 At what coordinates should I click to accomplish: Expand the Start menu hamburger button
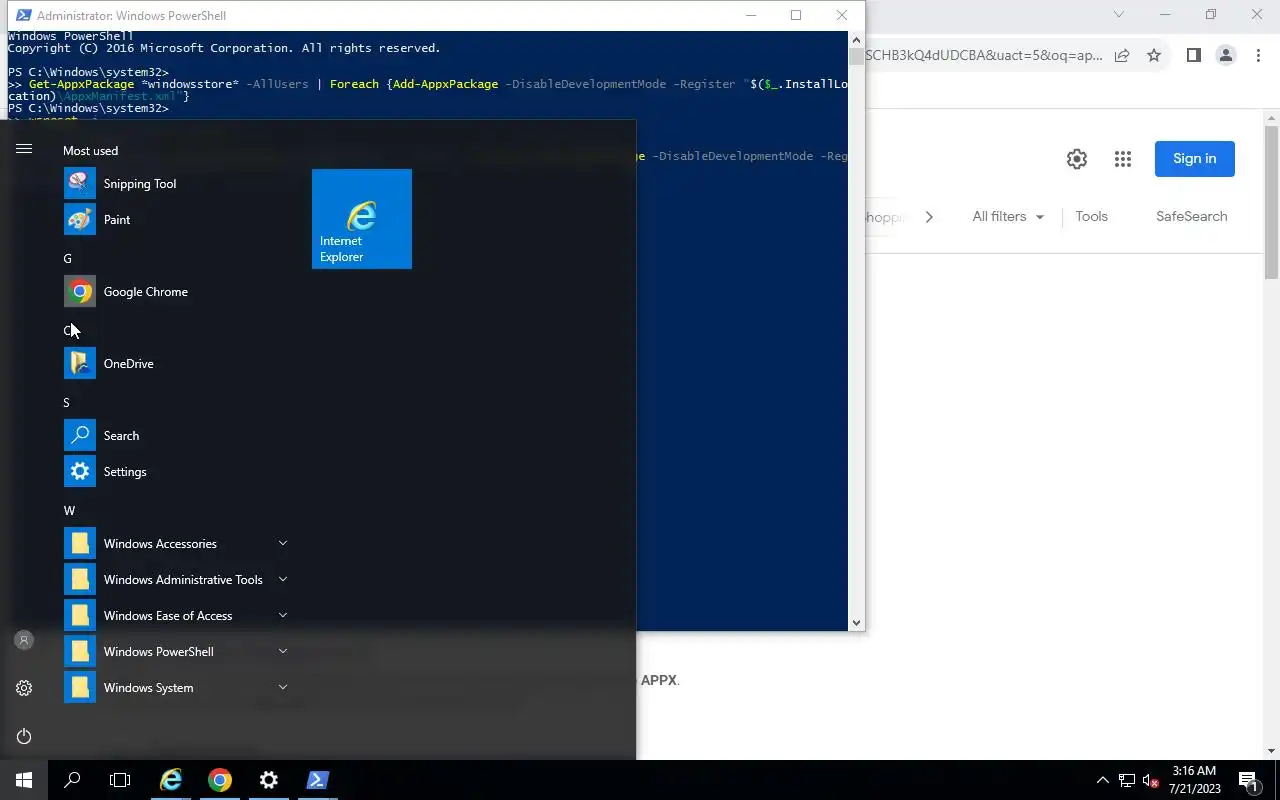tap(24, 149)
